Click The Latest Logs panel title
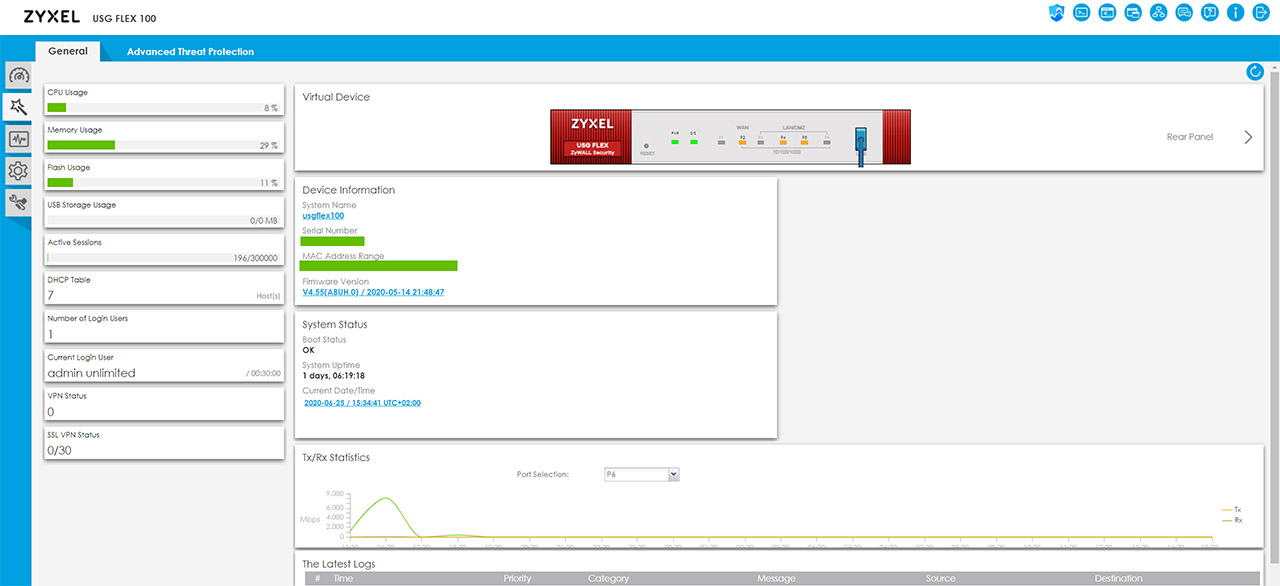This screenshot has height=586, width=1280. [339, 564]
